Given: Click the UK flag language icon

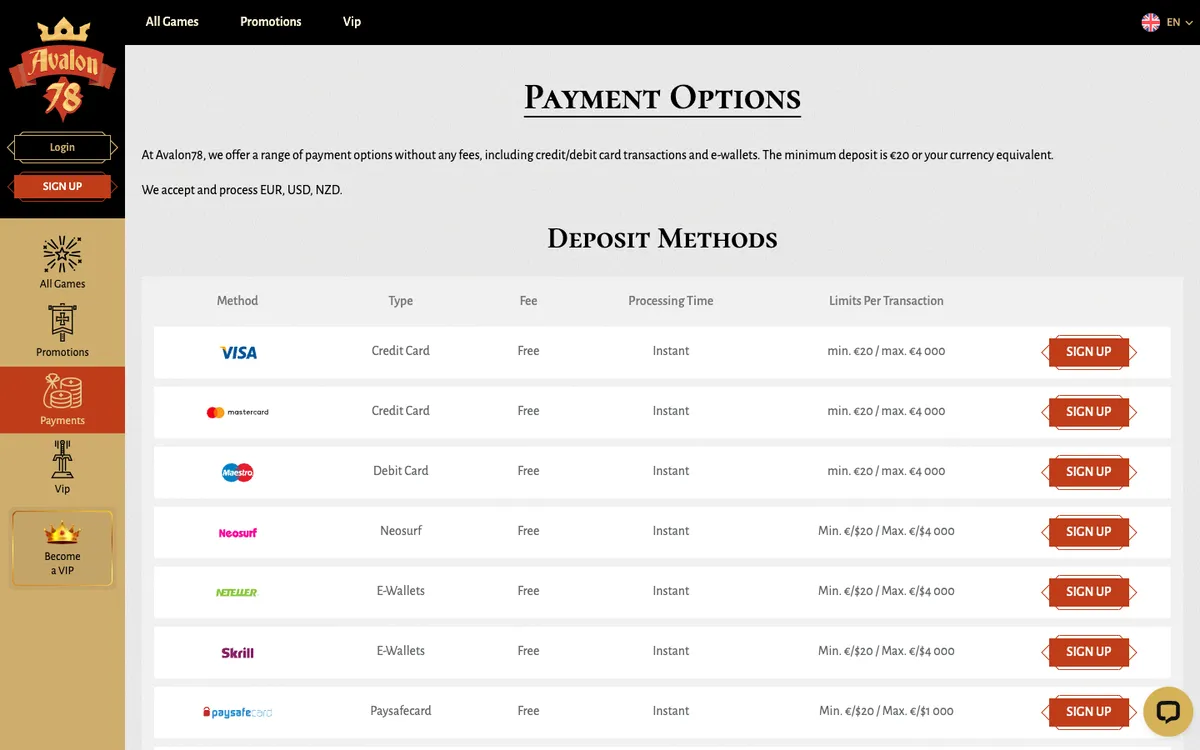Looking at the screenshot, I should 1151,22.
